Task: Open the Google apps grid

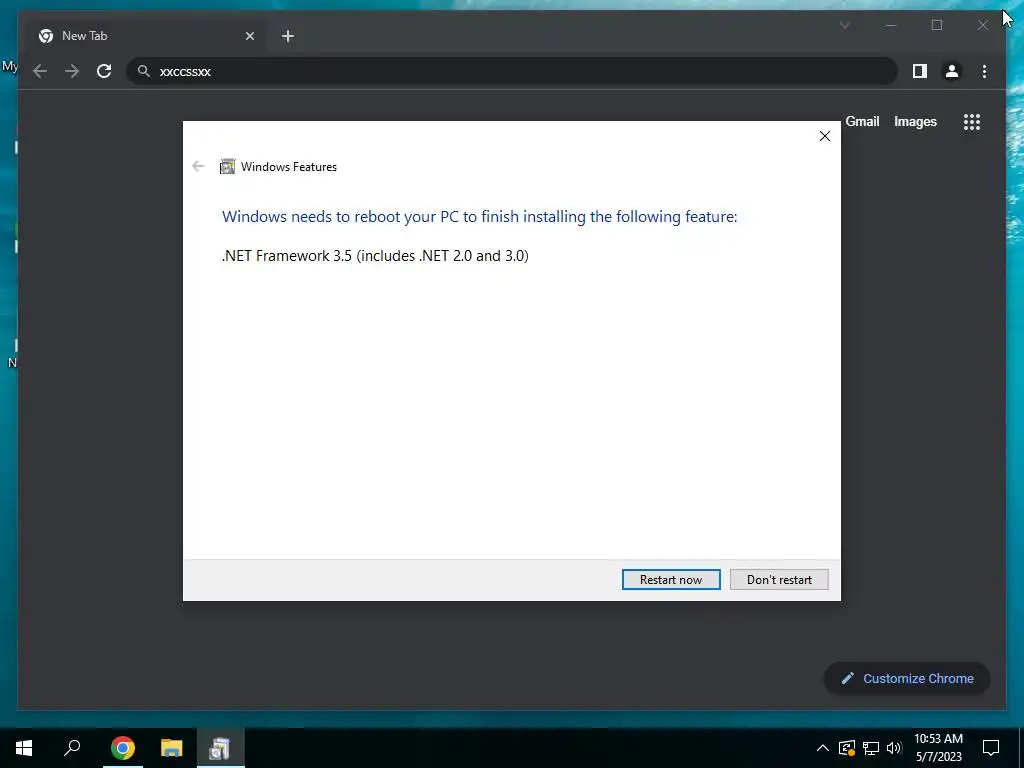Action: (x=972, y=121)
